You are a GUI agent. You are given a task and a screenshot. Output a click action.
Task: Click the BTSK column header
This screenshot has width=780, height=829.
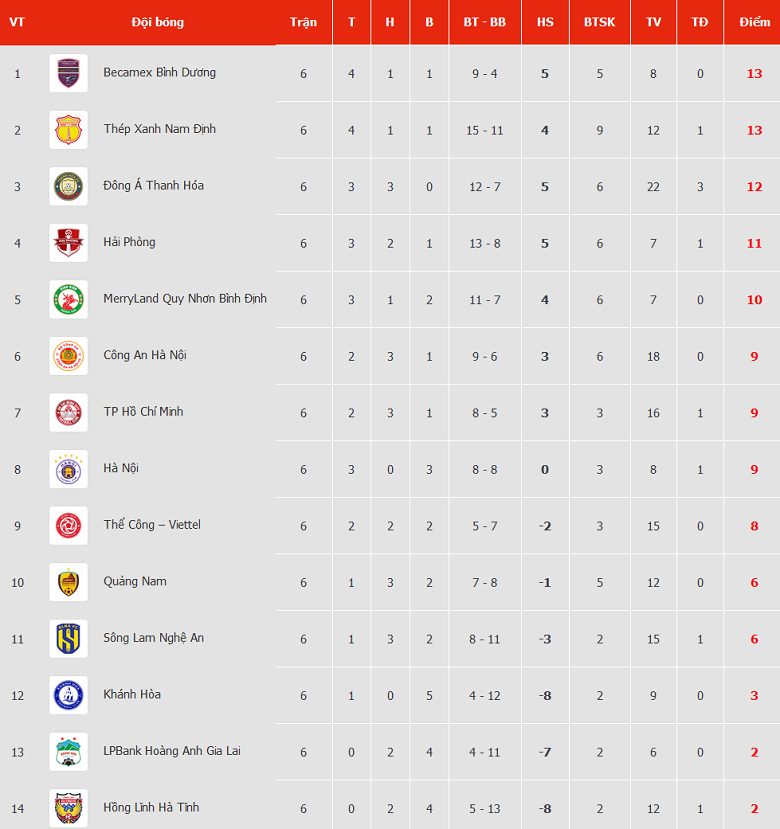pos(599,22)
